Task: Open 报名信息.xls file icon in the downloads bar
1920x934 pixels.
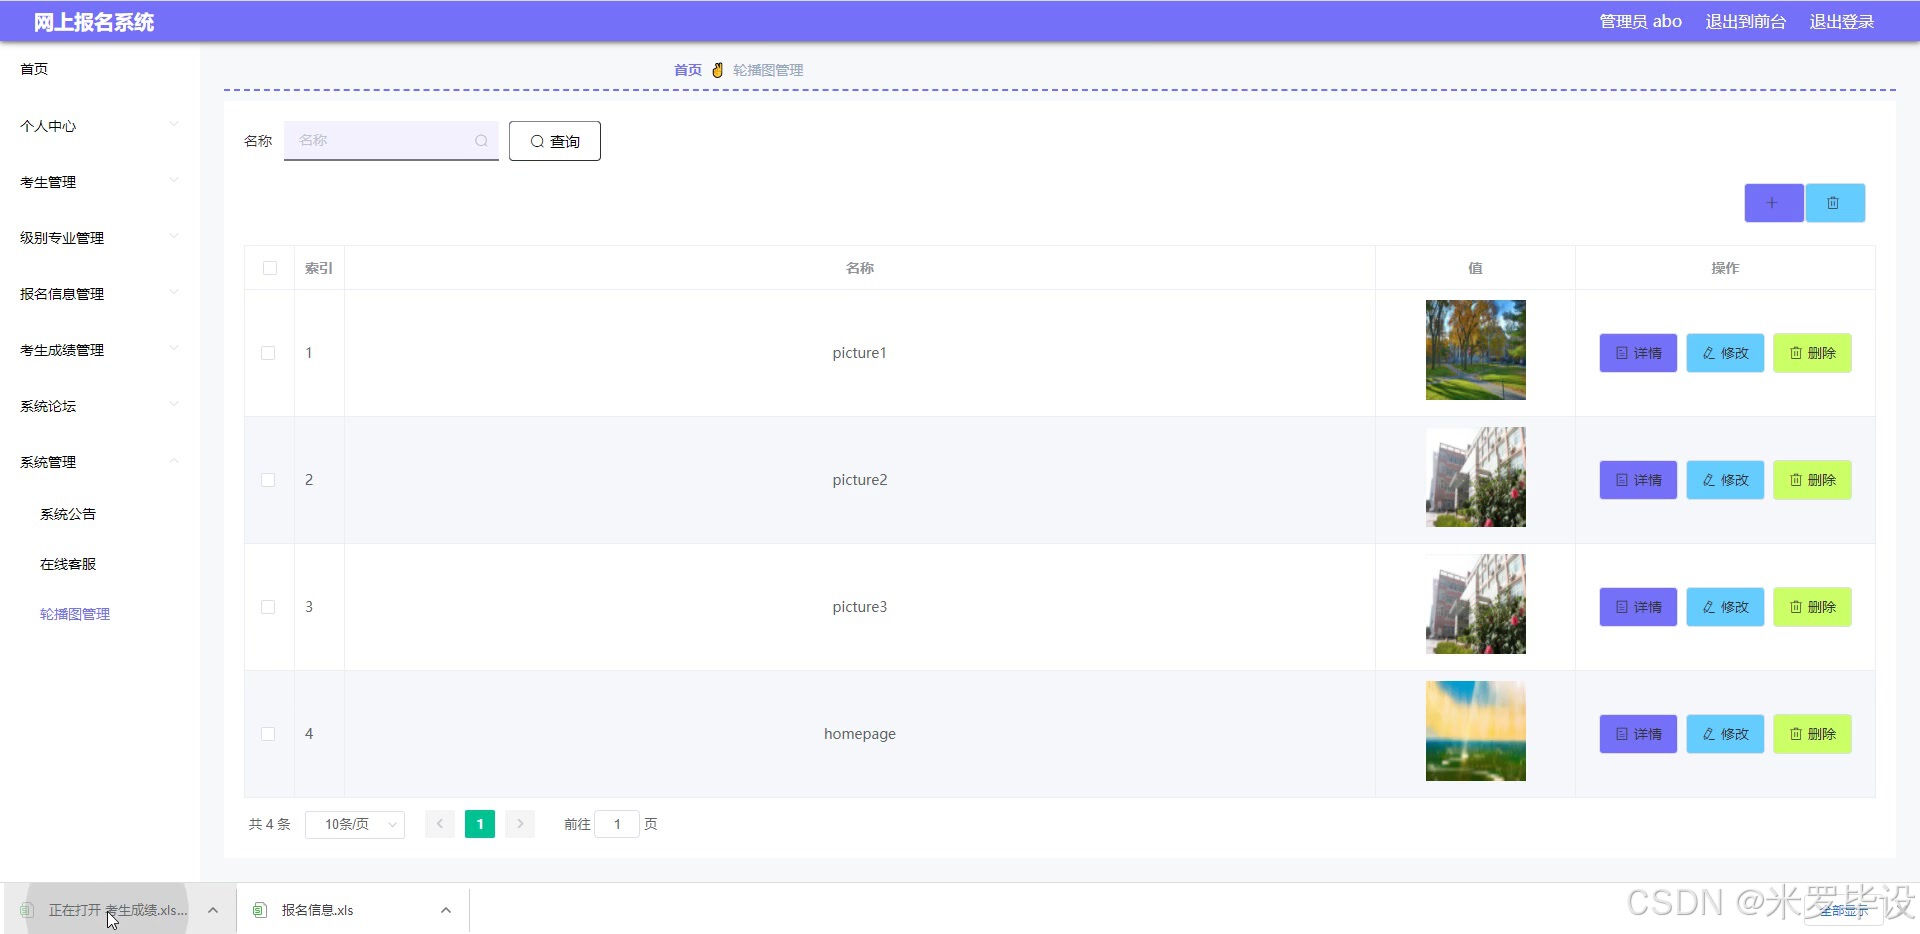Action: [x=260, y=910]
